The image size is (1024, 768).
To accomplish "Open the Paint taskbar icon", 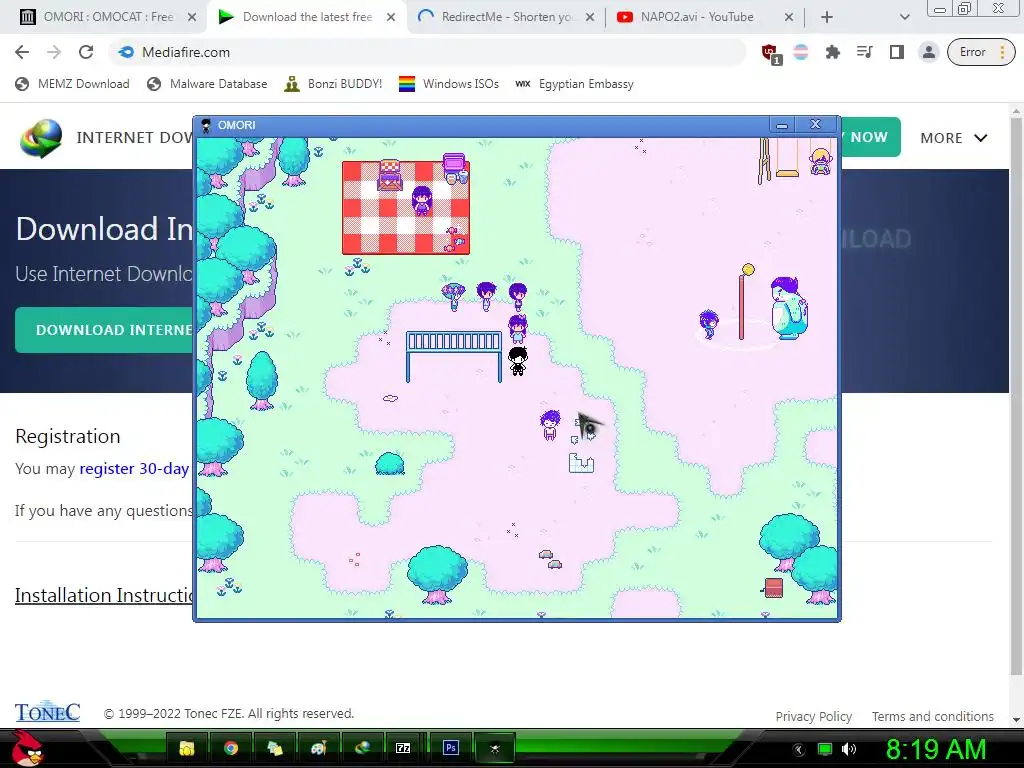I will [318, 748].
